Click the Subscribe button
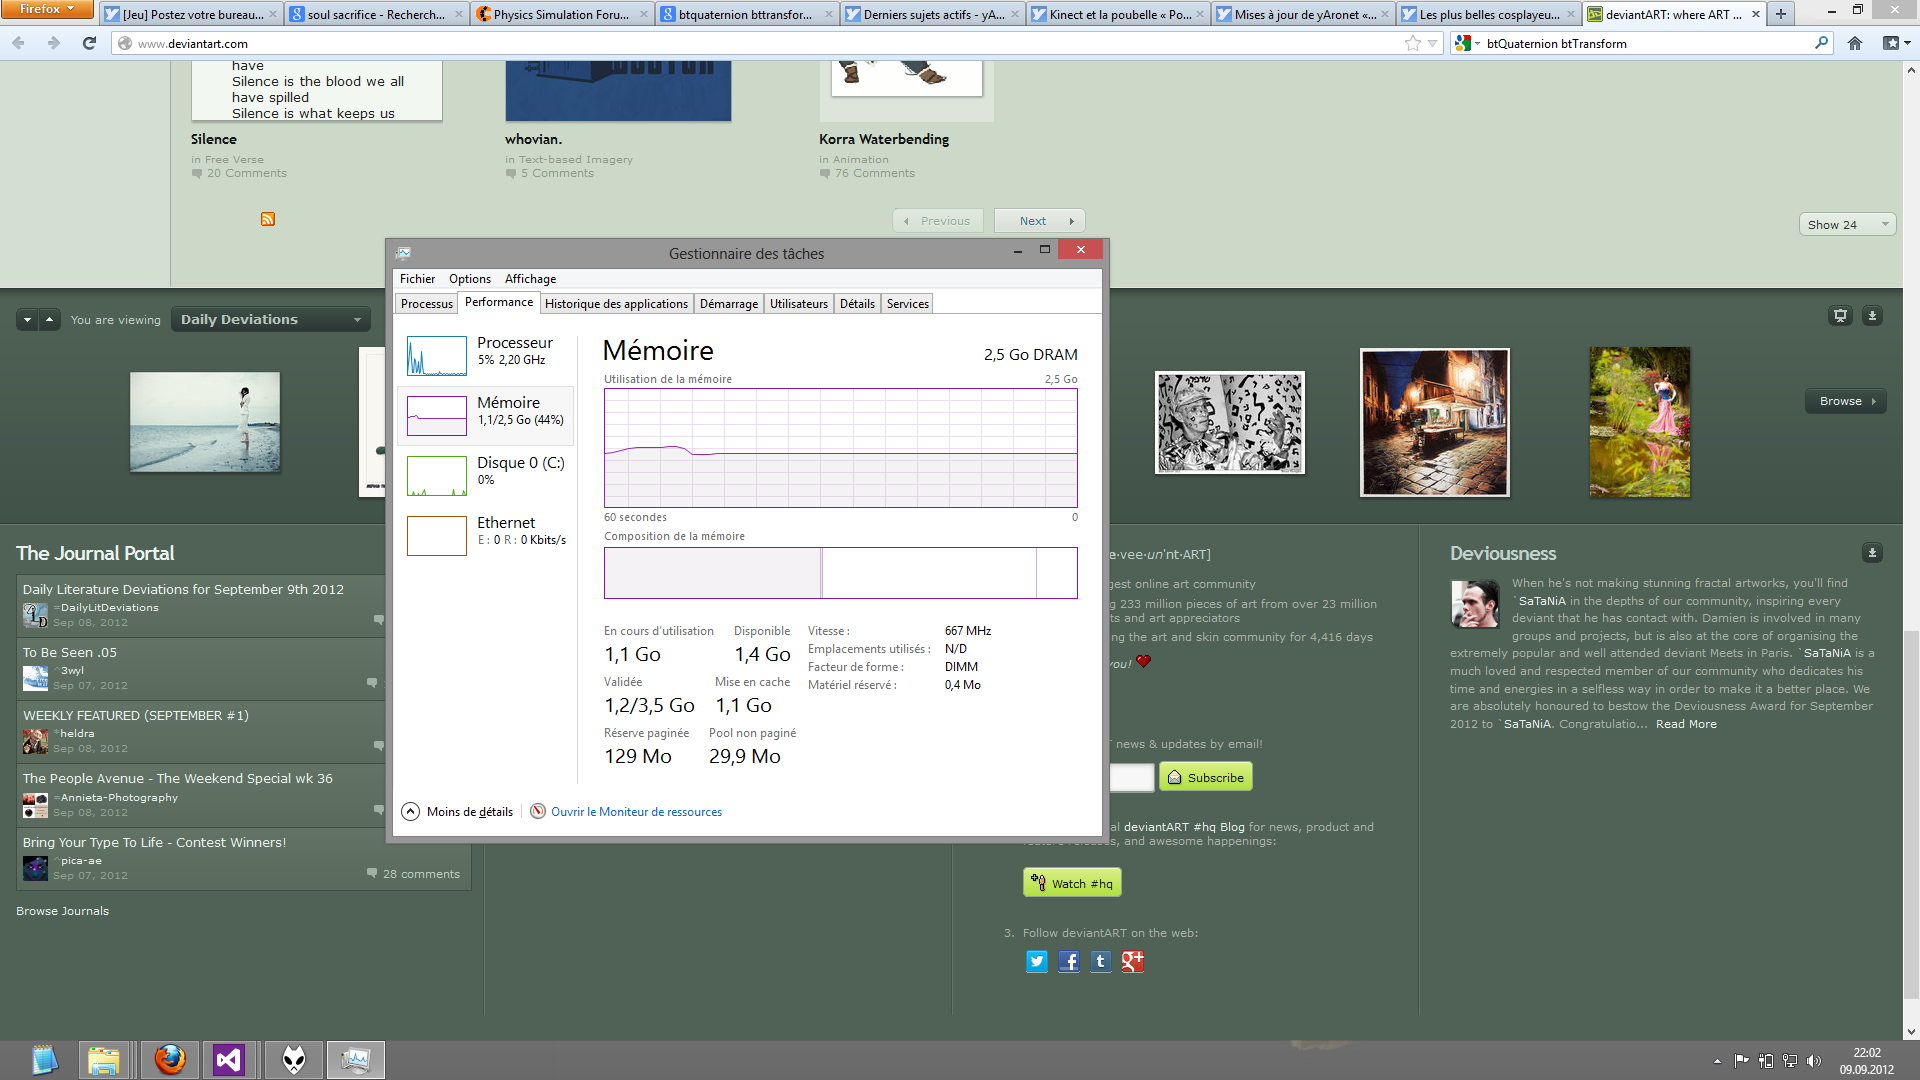1920x1080 pixels. pos(1205,777)
